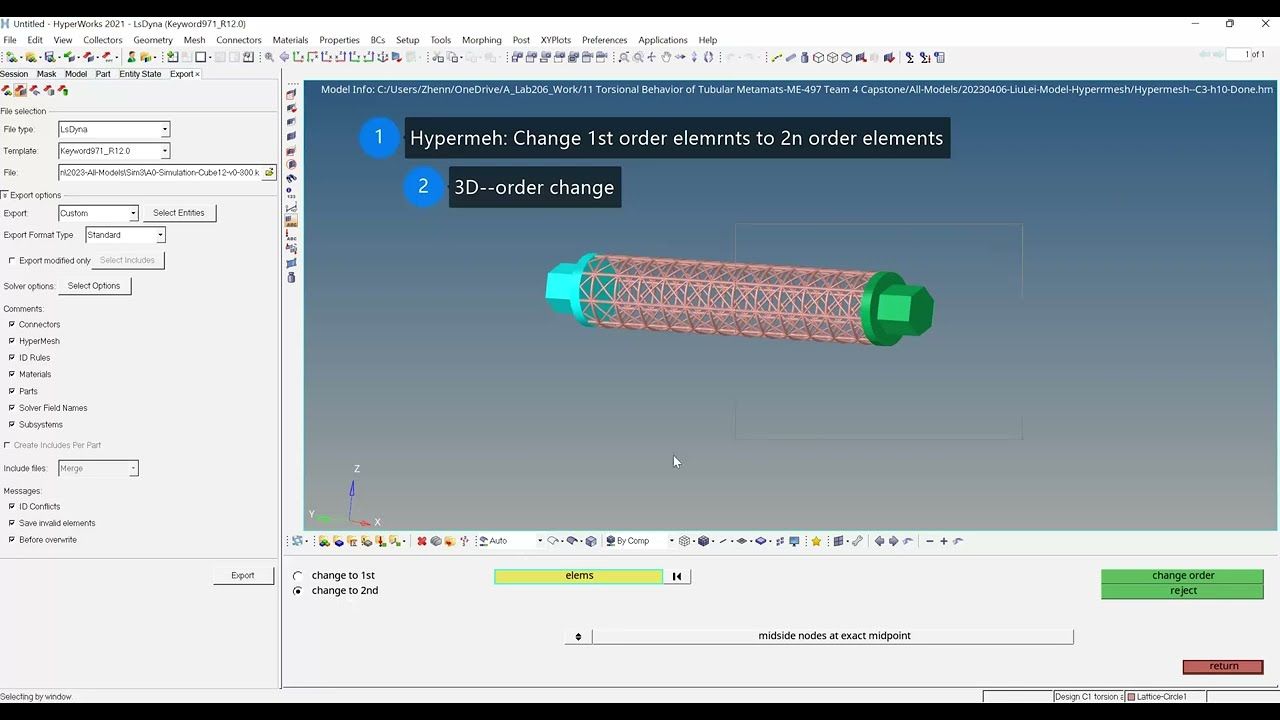Open the Mesh menu
The image size is (1280, 720).
point(194,40)
